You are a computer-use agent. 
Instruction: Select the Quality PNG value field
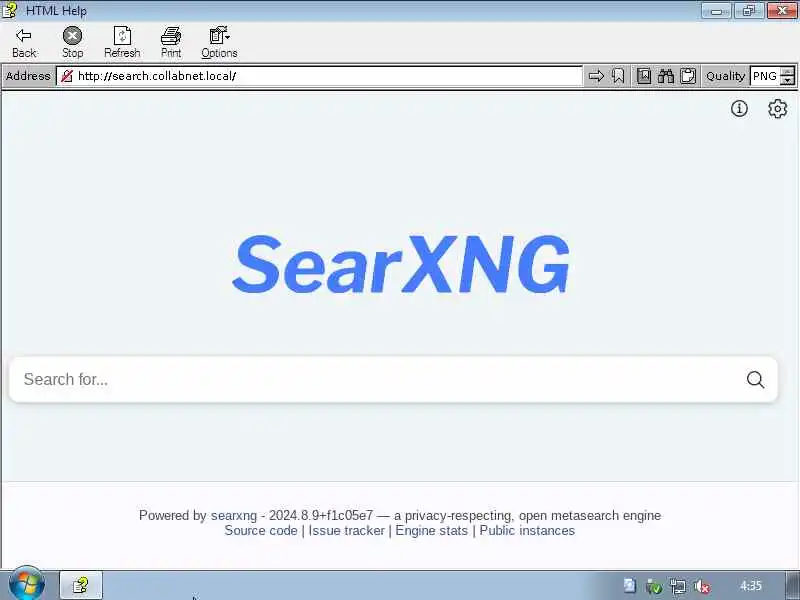point(766,76)
